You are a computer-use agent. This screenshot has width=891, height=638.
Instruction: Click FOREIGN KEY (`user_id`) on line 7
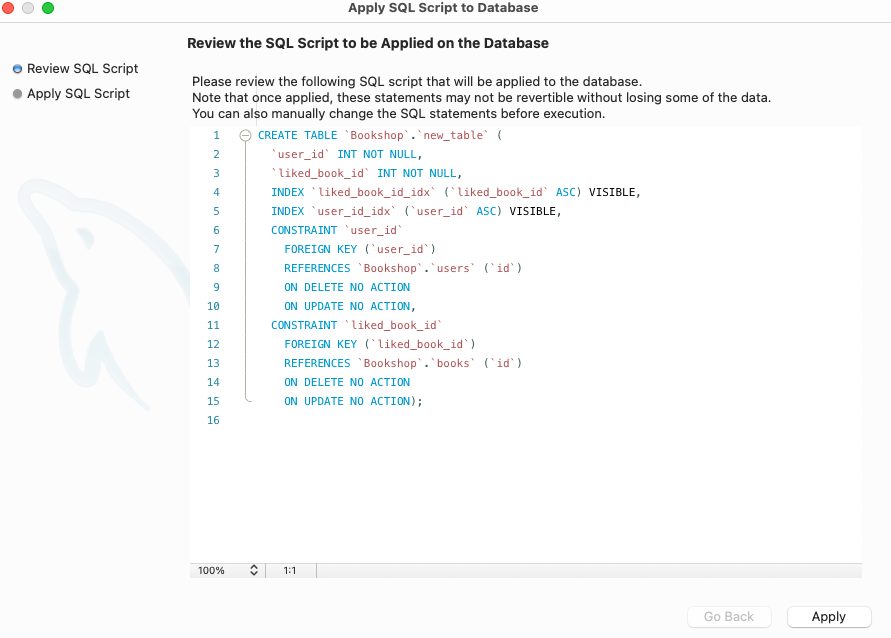pos(360,249)
